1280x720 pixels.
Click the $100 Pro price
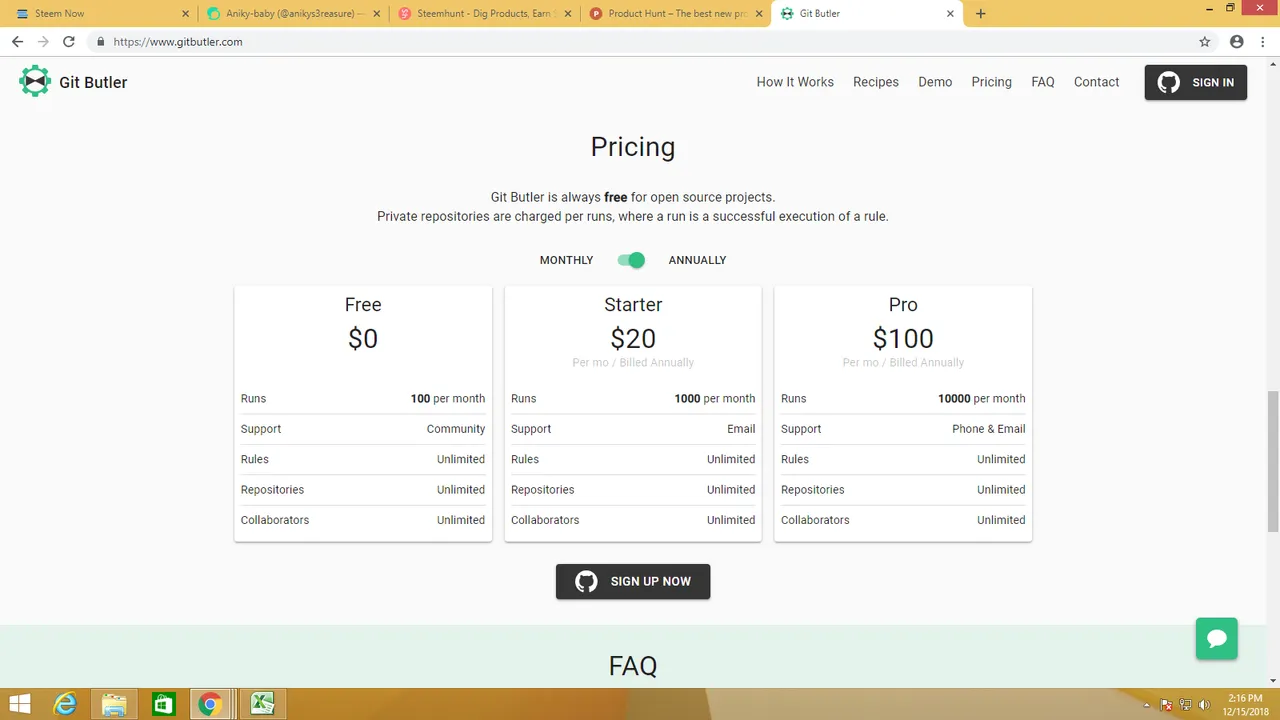[903, 339]
